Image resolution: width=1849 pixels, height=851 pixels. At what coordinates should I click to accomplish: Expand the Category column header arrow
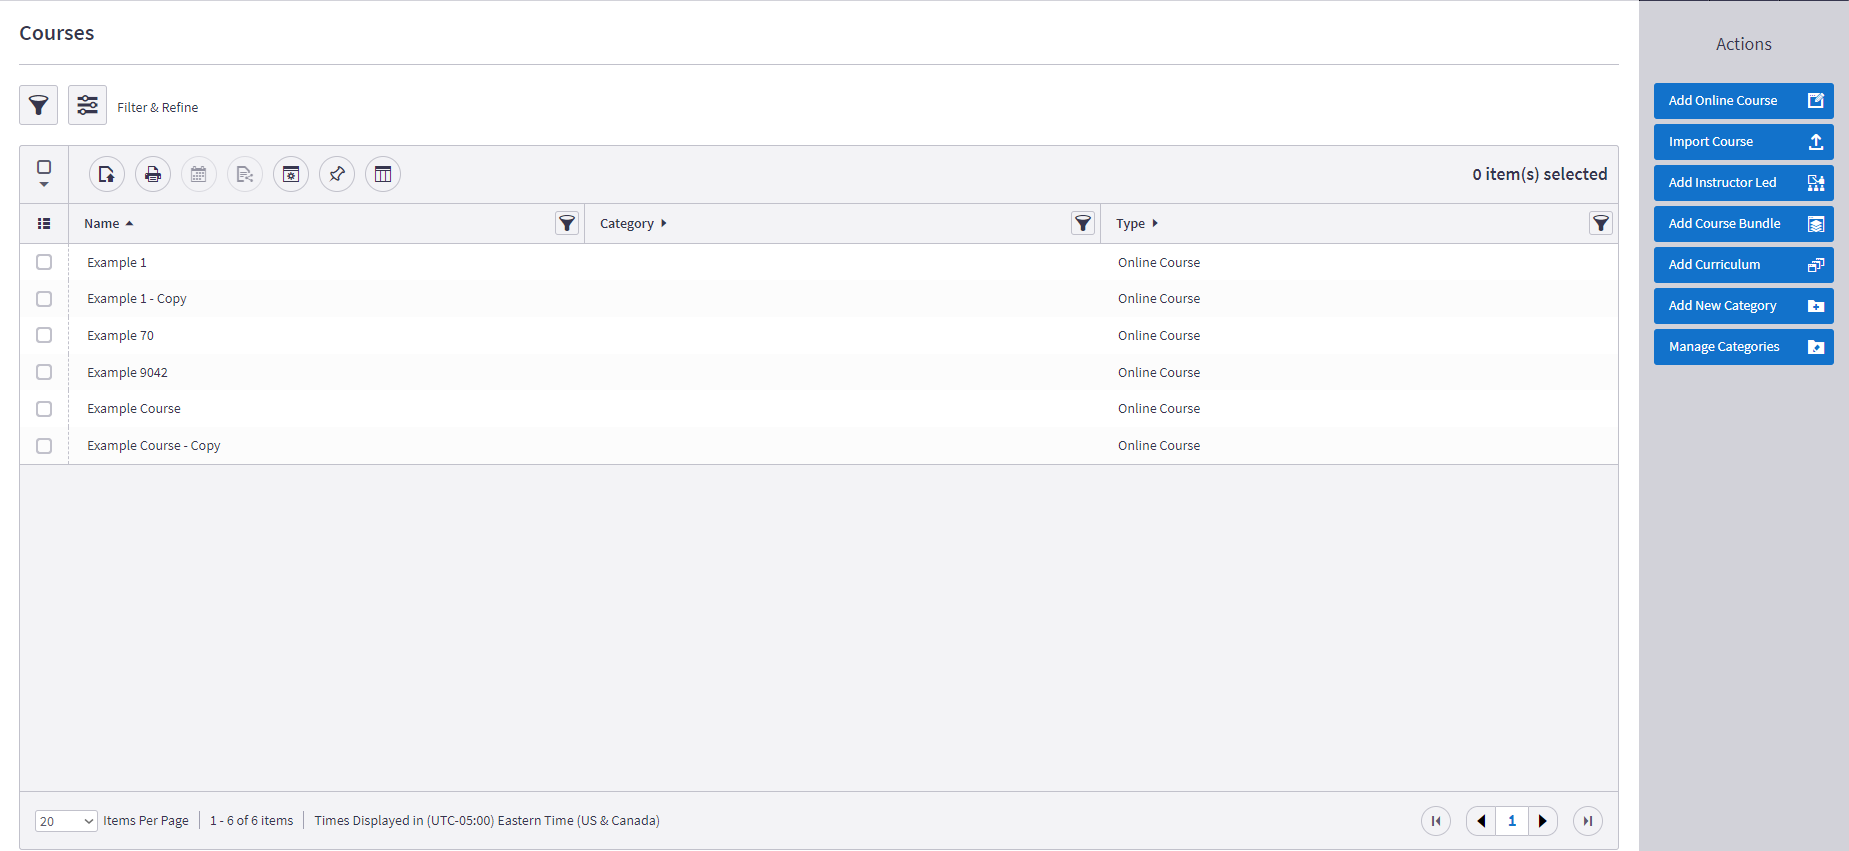click(x=663, y=224)
